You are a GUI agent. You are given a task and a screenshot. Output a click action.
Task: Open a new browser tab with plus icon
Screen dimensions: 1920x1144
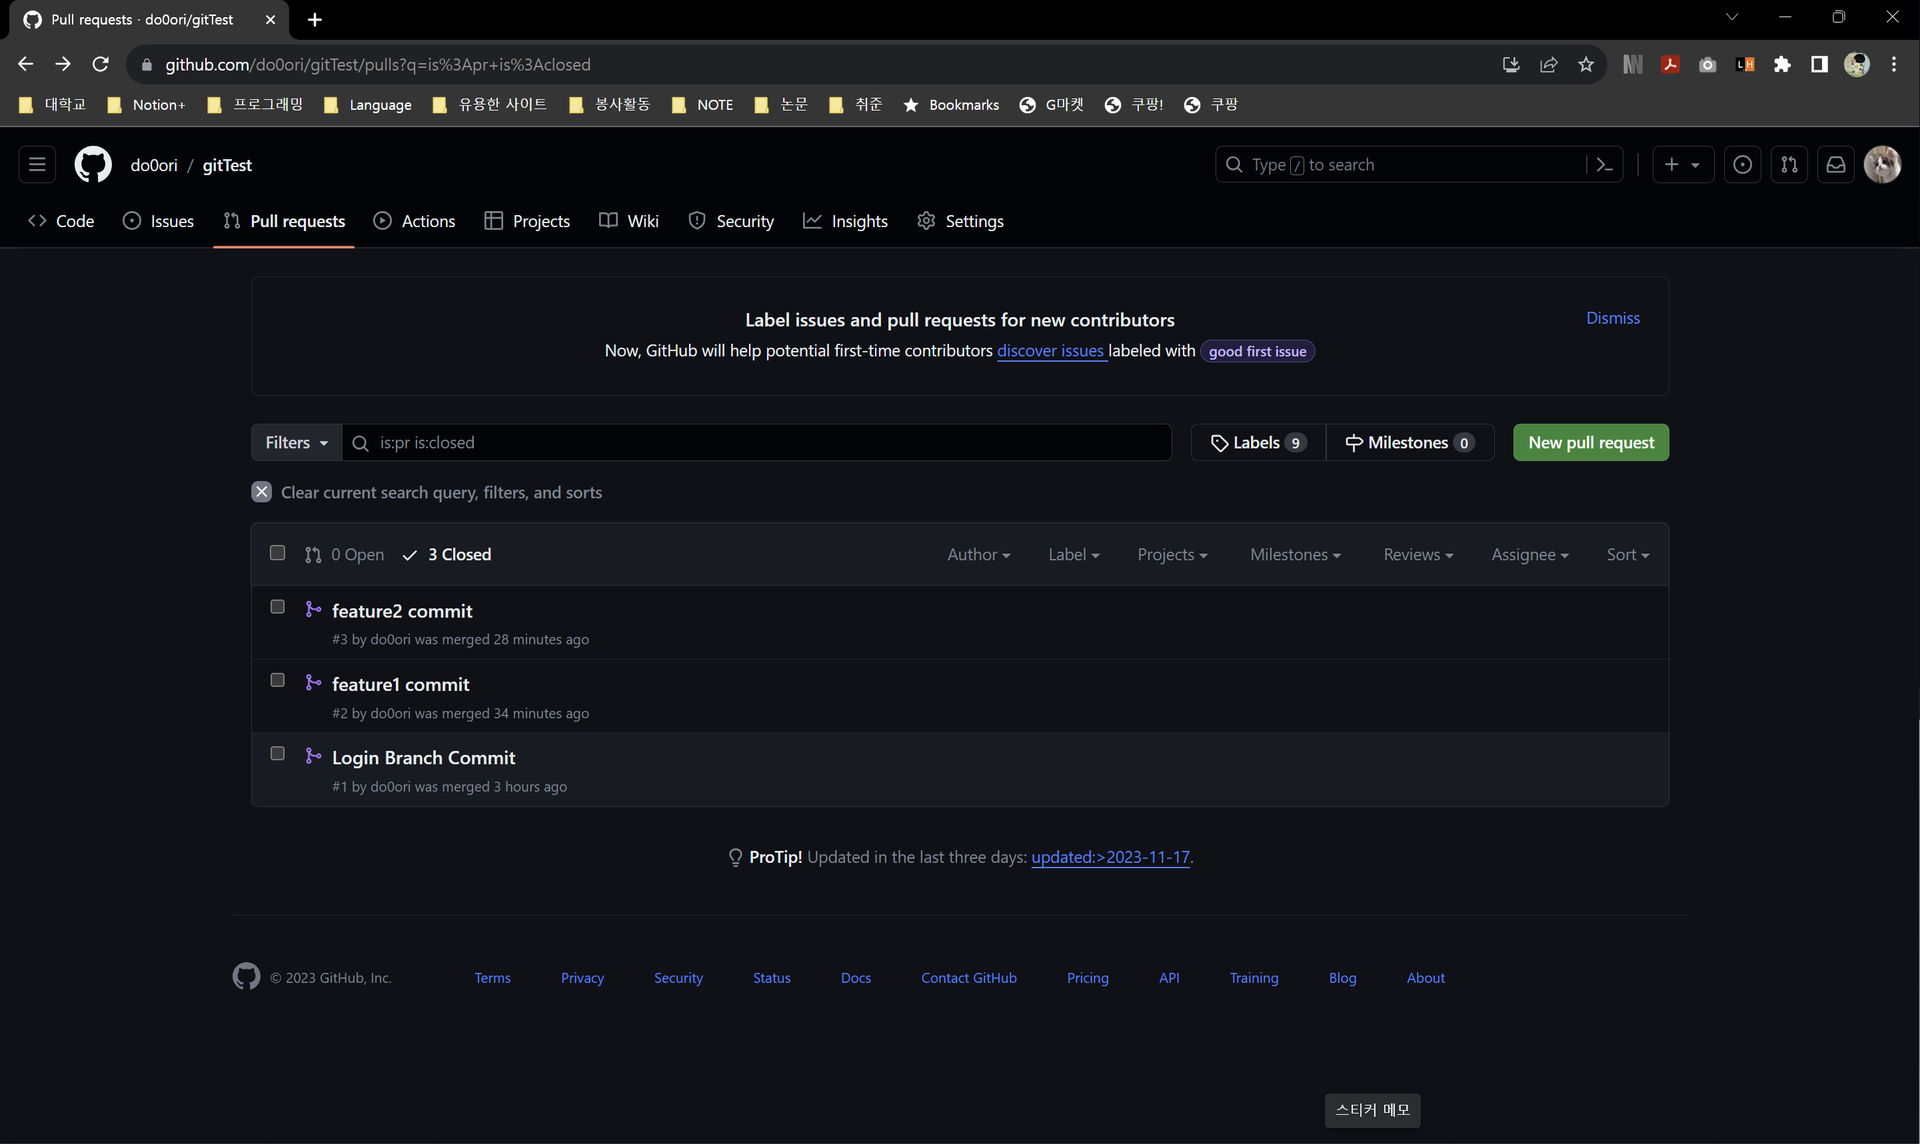315,19
